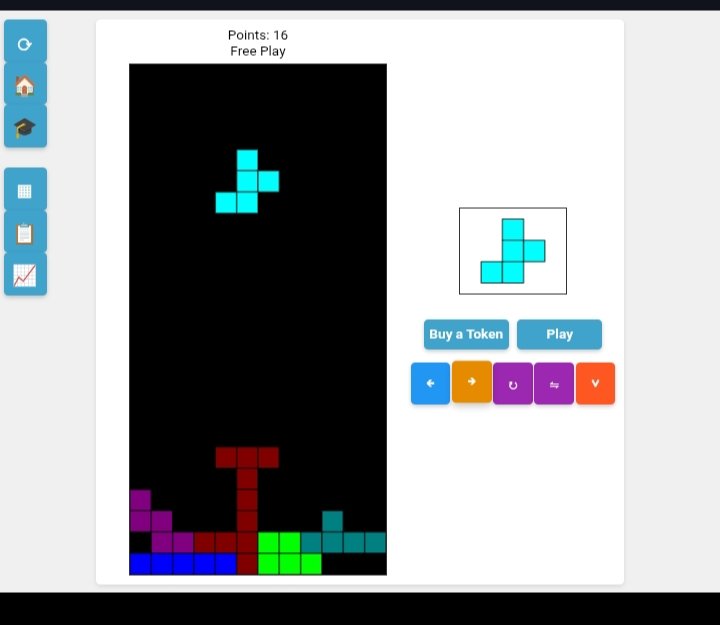Screen dimensions: 720x625
Task: Open the graduation cap tutorial icon
Action: click(x=25, y=126)
